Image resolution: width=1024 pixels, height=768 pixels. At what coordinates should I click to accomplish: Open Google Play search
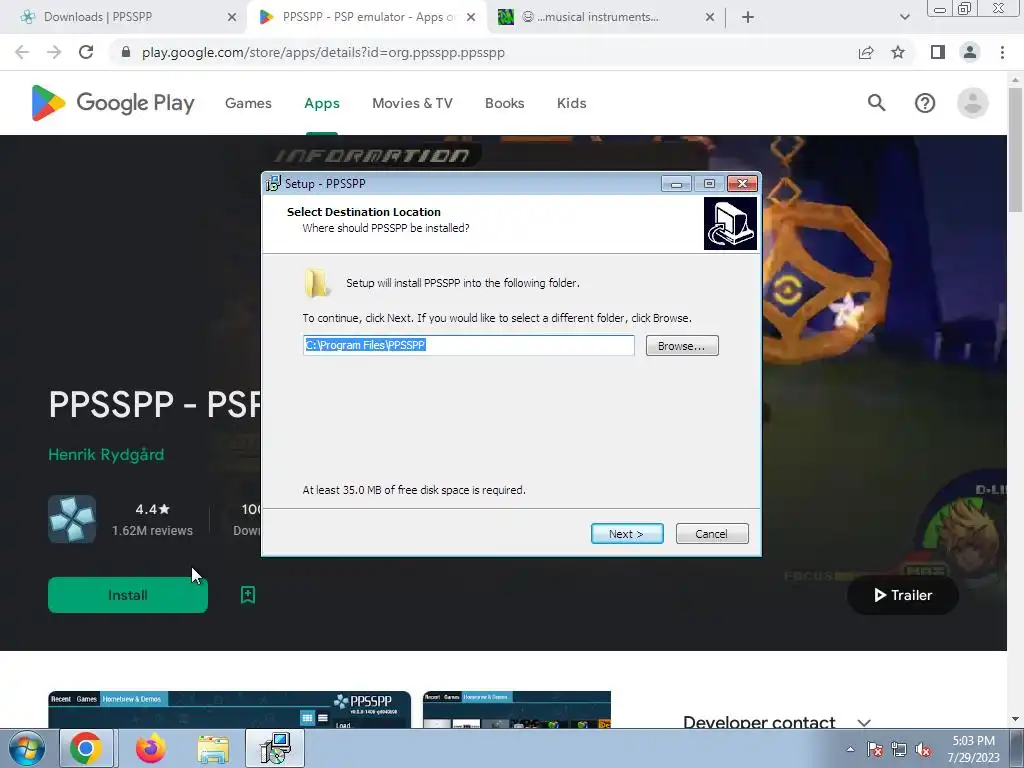876,103
